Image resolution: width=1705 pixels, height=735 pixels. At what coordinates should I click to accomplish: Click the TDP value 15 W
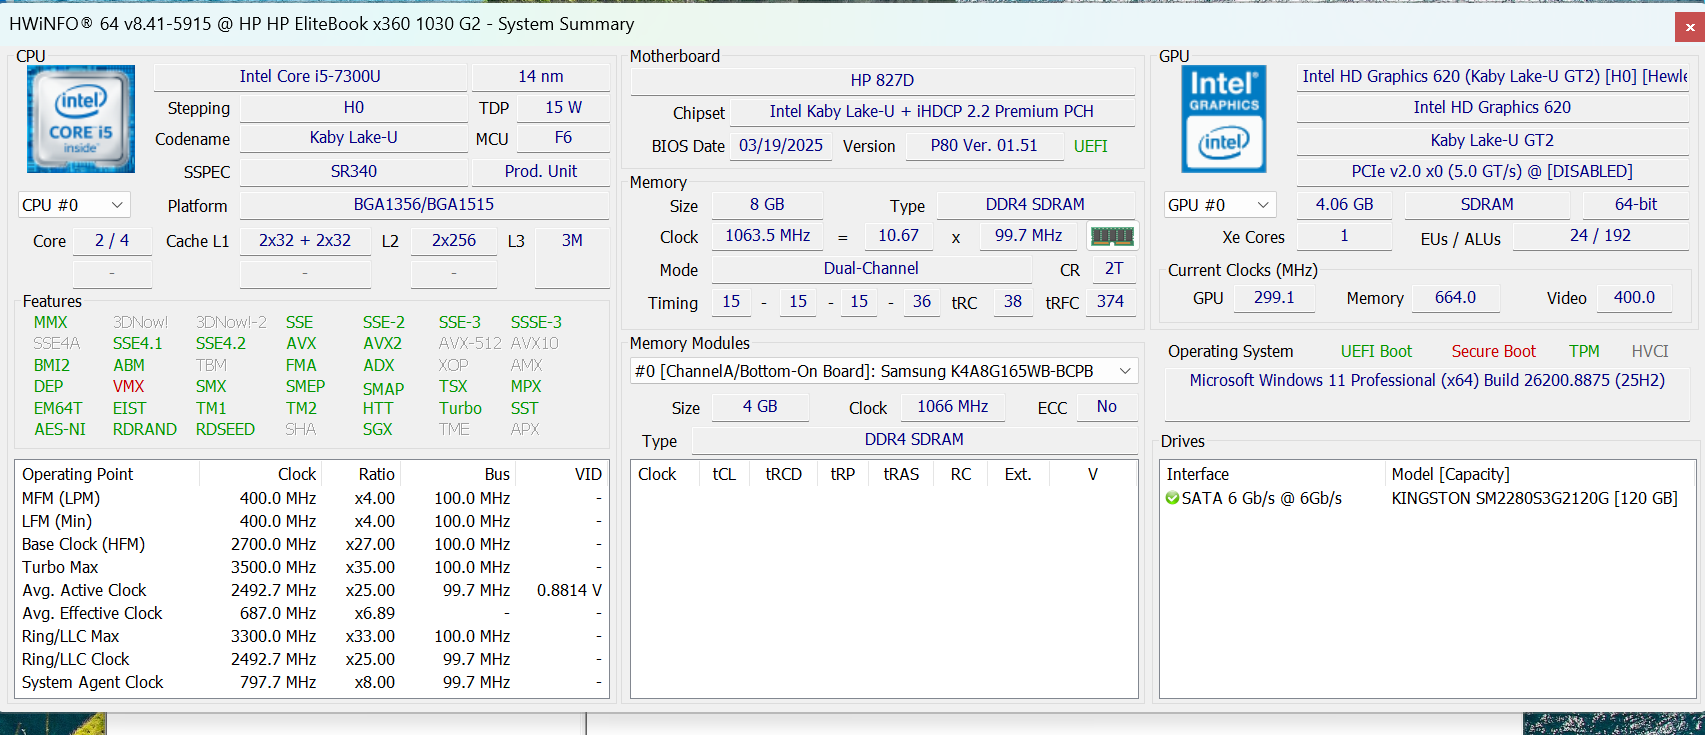tap(564, 108)
